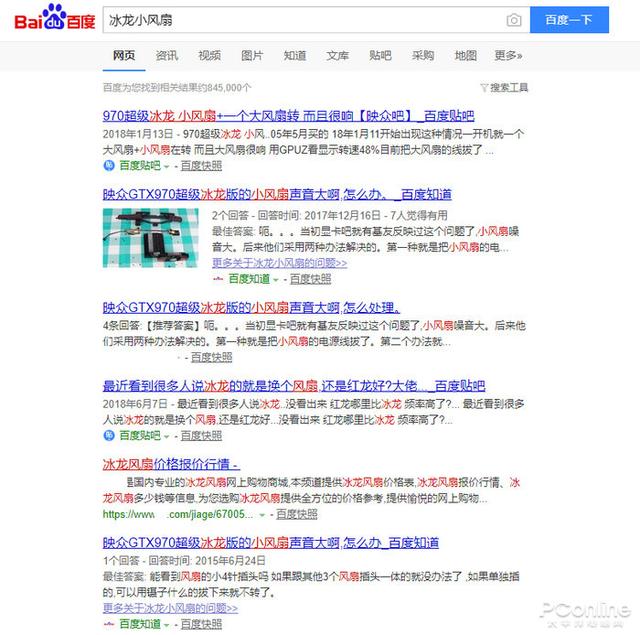Viewport: 640px width, 635px height.
Task: Switch to the 知道 tab
Action: (x=295, y=55)
